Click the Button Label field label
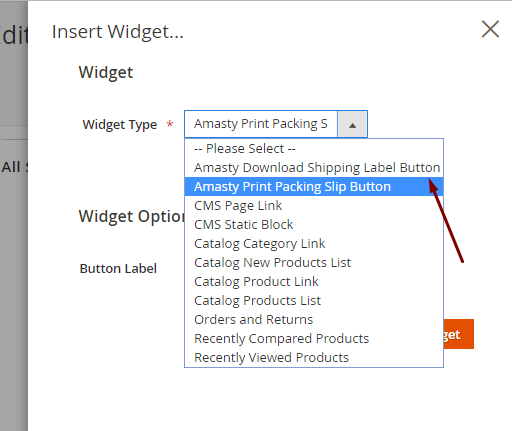512x431 pixels. [118, 268]
